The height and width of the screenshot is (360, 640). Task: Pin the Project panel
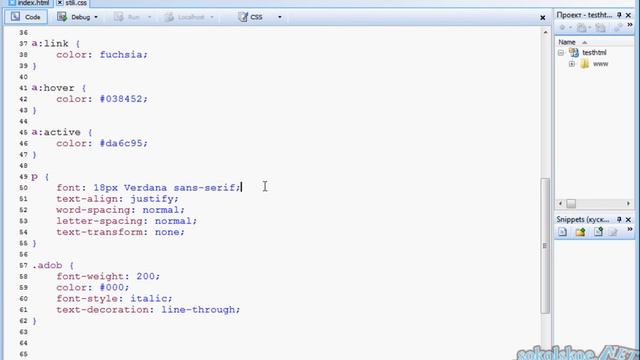coord(619,15)
